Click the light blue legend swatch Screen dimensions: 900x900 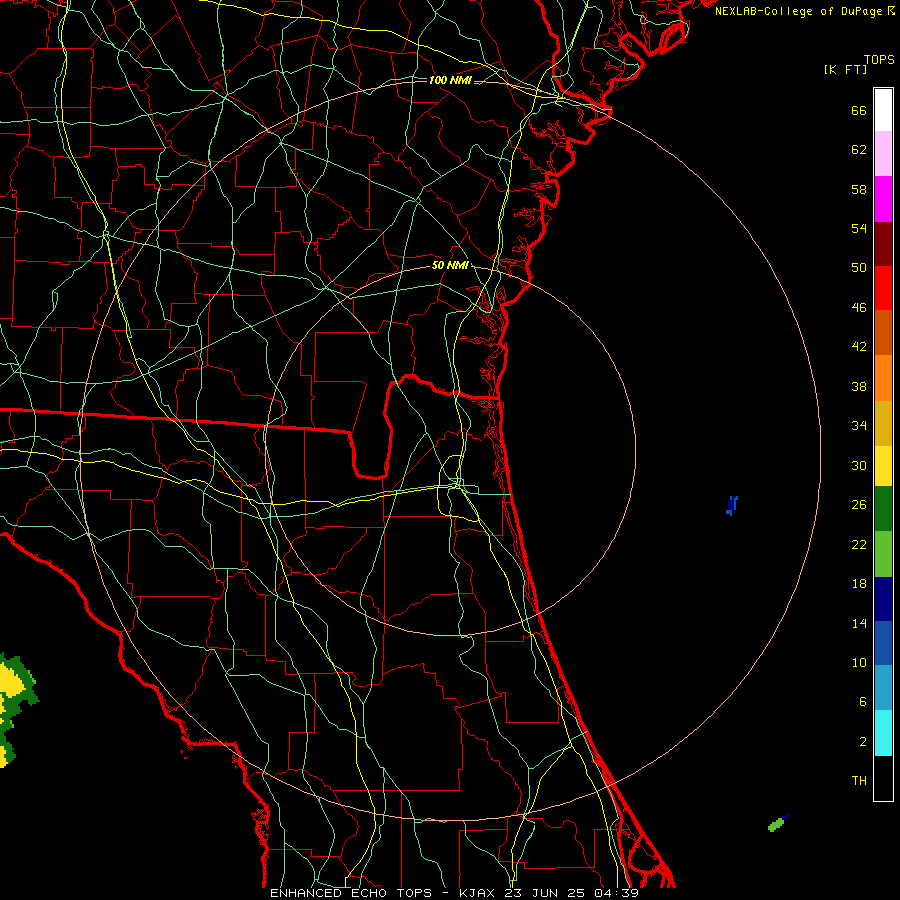click(x=883, y=688)
